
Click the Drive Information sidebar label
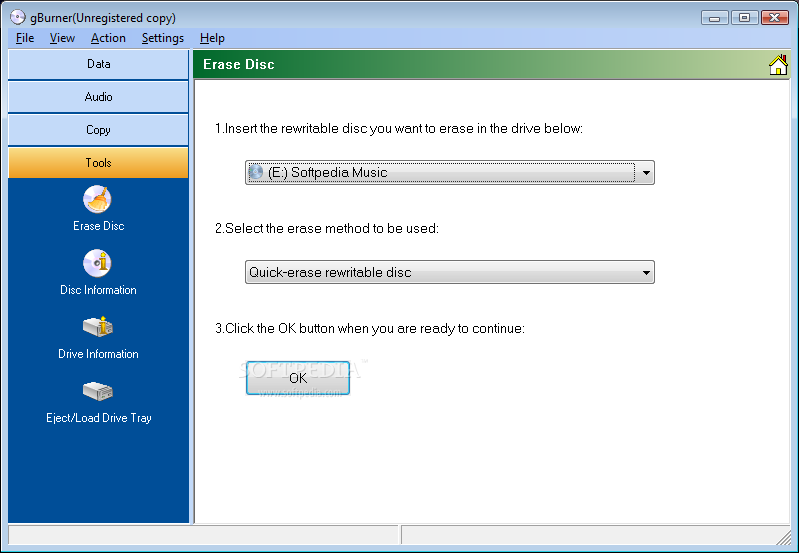[x=98, y=354]
